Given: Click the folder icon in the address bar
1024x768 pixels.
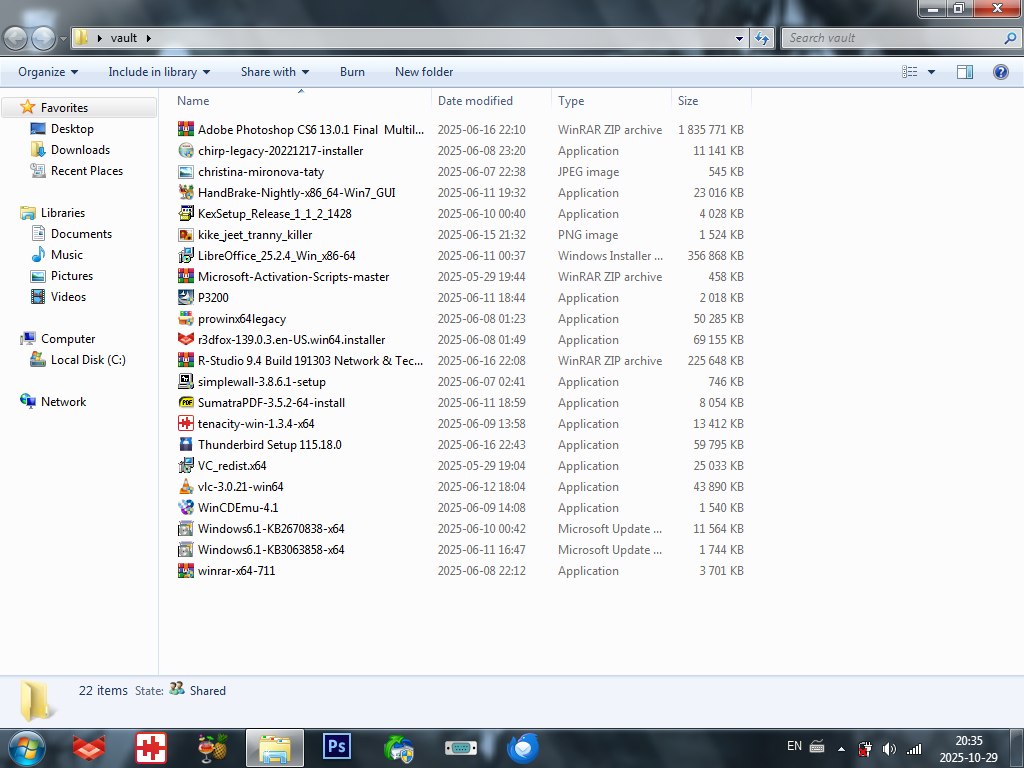Looking at the screenshot, I should (x=81, y=37).
